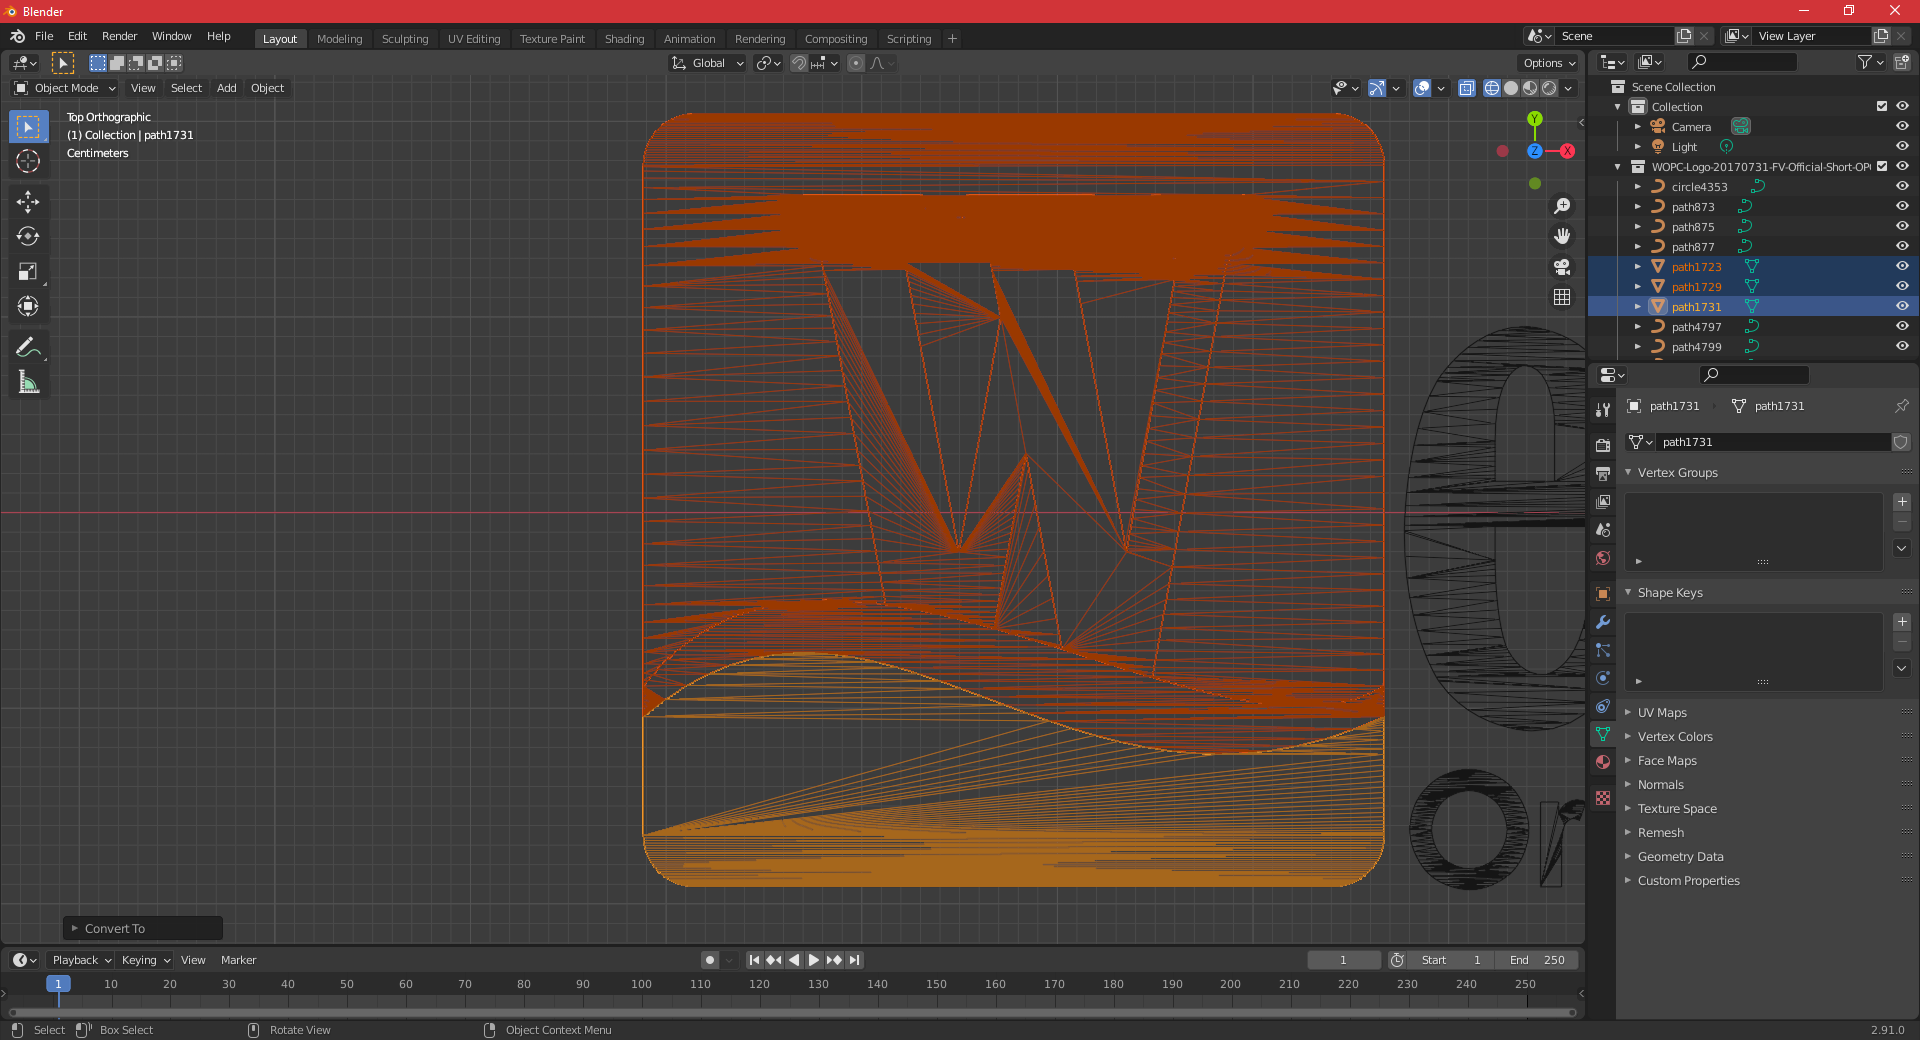Click the End frame field
The image size is (1920, 1040).
pos(1536,960)
